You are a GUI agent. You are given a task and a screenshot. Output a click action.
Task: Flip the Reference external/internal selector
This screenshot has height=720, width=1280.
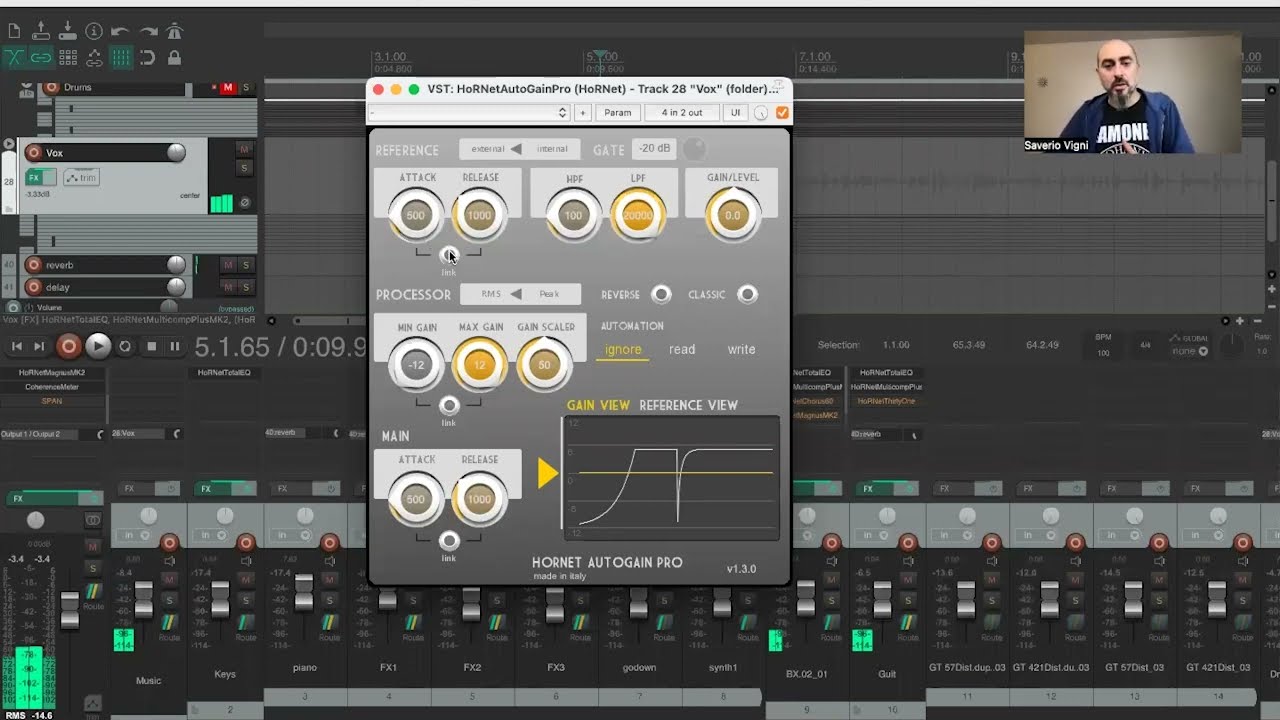[x=519, y=149]
